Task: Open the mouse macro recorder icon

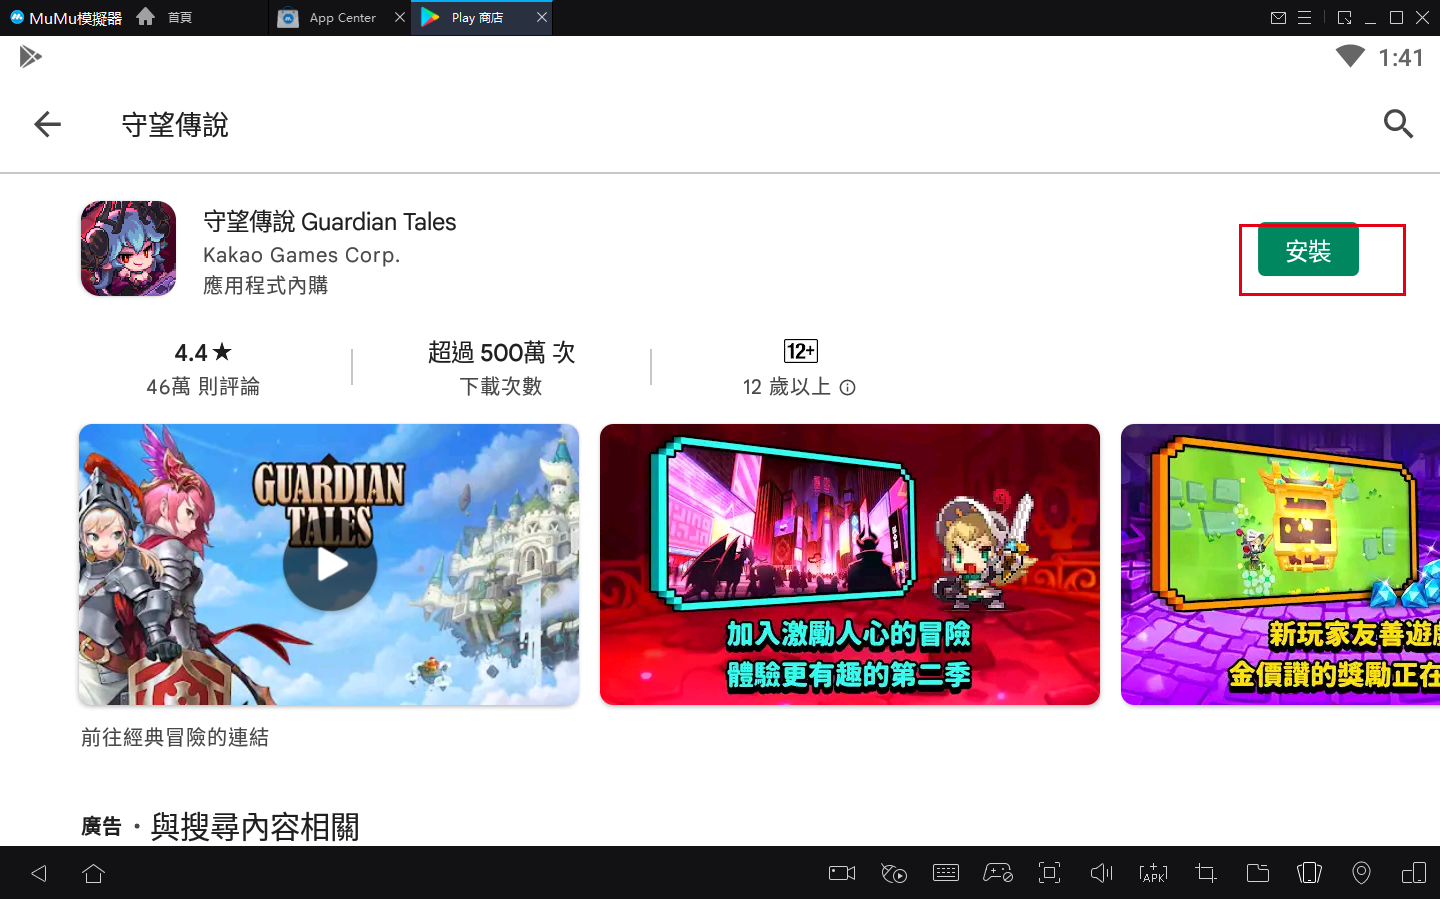Action: click(x=894, y=873)
